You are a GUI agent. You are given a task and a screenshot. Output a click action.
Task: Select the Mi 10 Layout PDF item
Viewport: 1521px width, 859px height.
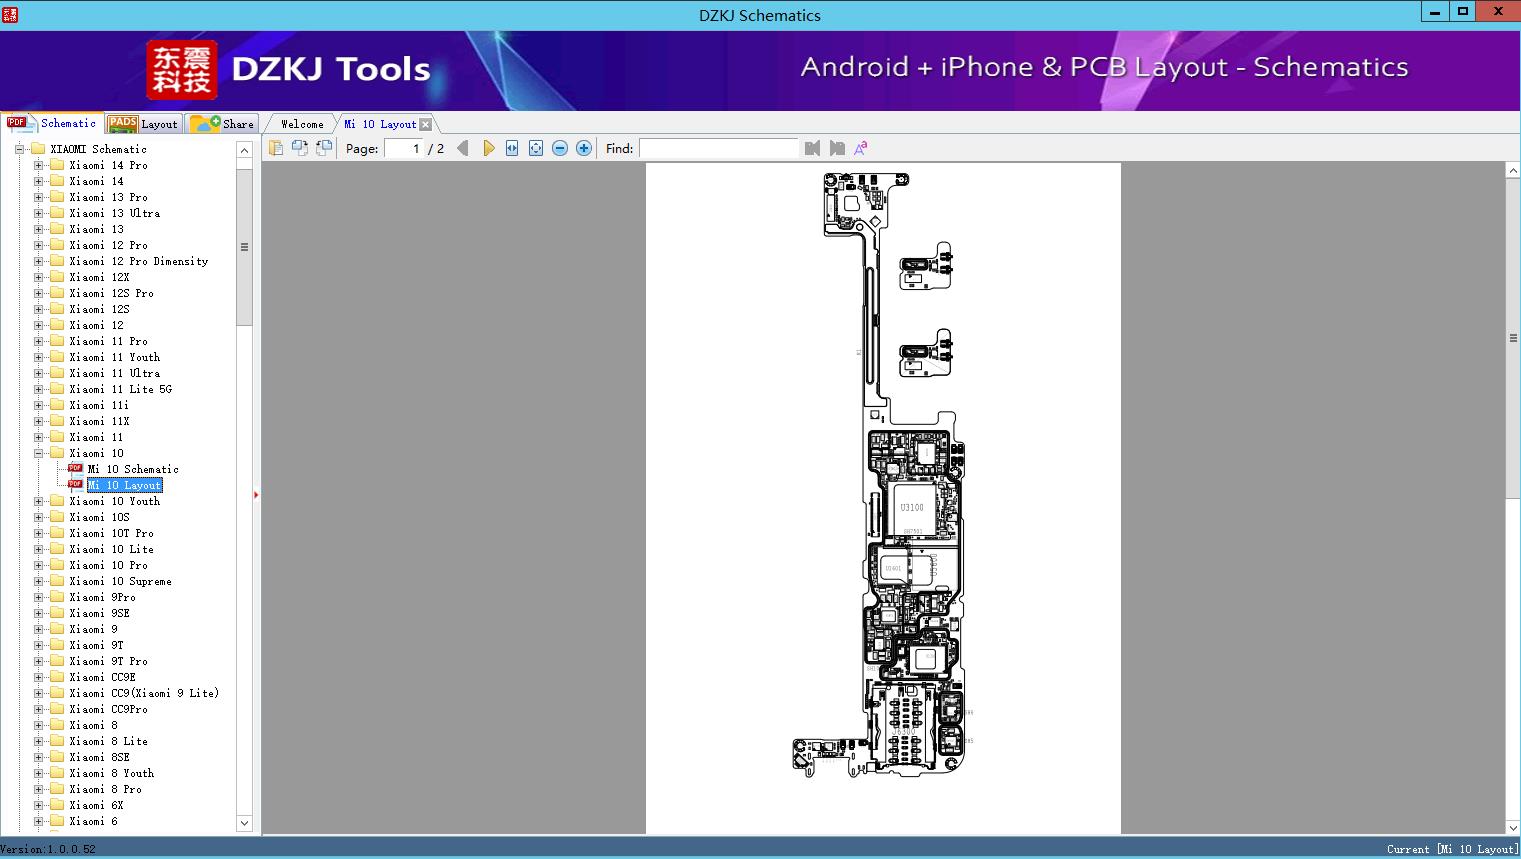pos(124,485)
